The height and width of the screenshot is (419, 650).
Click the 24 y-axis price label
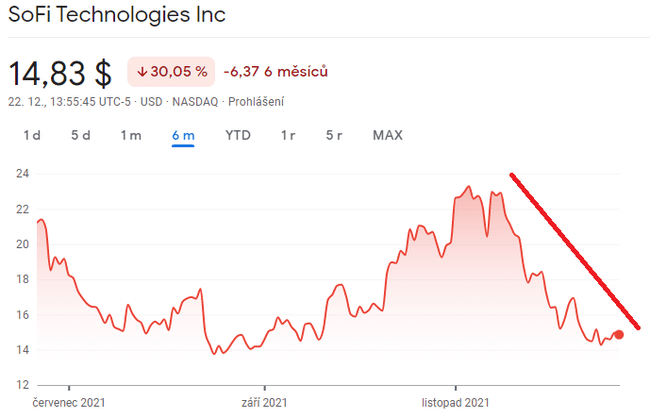coord(19,174)
